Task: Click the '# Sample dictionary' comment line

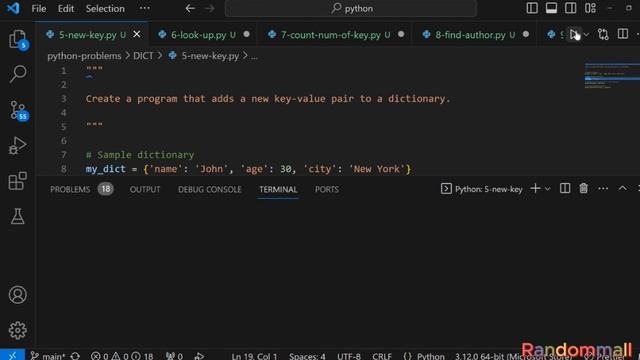Action: coord(140,155)
